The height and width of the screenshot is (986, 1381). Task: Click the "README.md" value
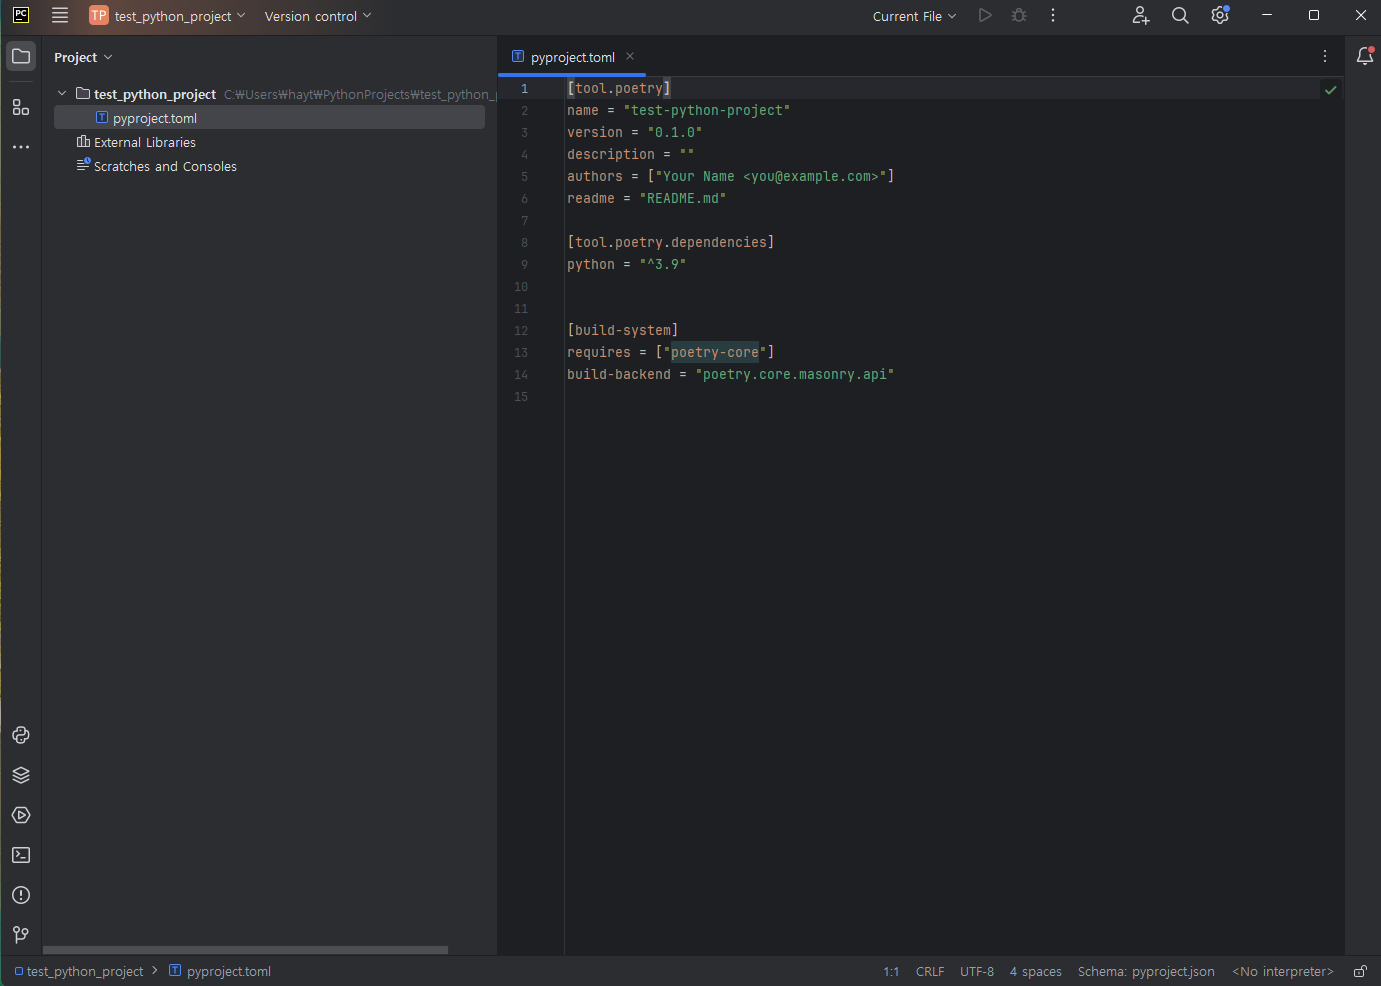[x=683, y=198]
